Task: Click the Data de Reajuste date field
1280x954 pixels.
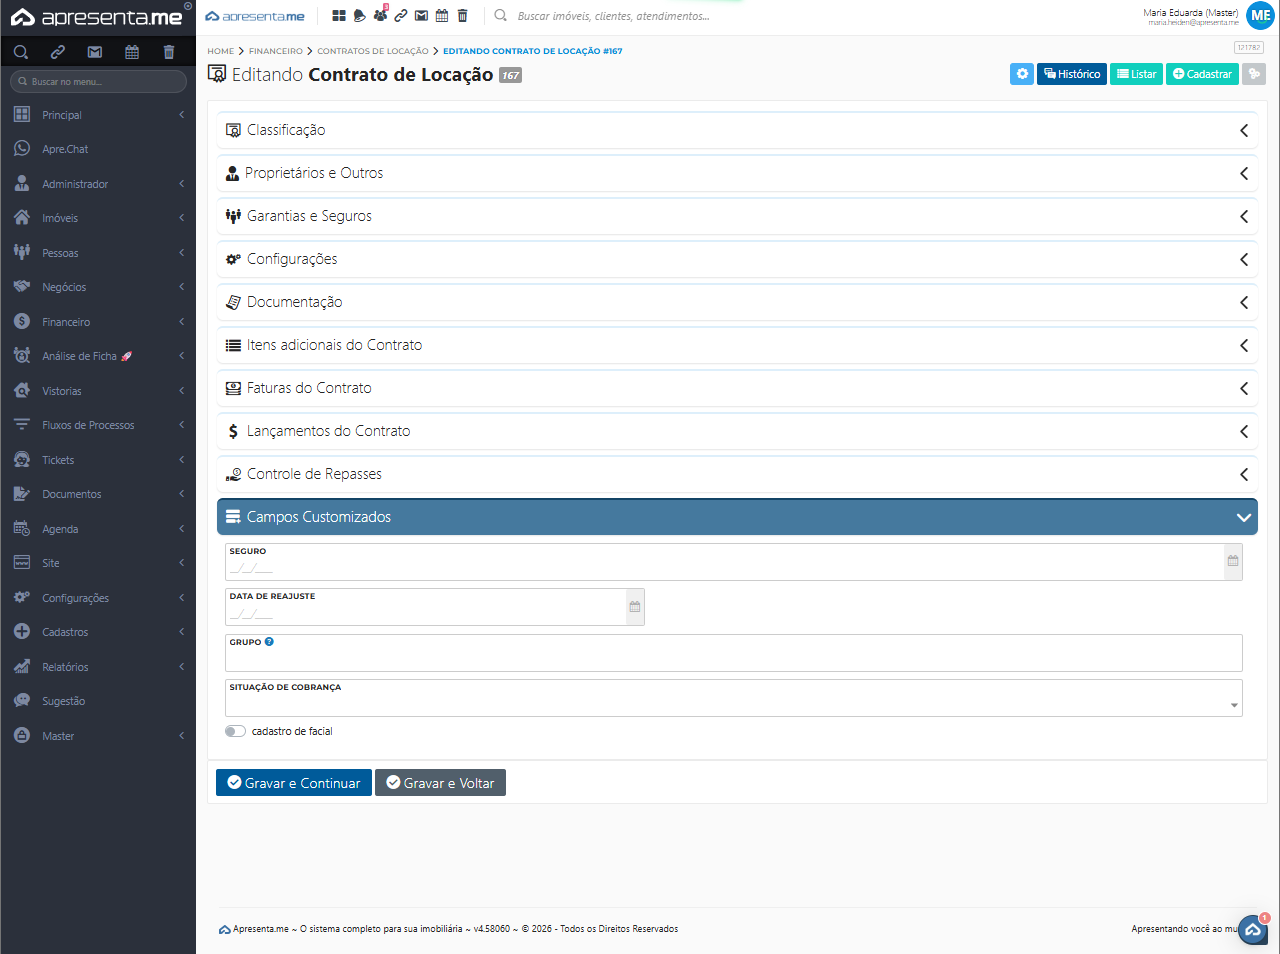Action: pyautogui.click(x=425, y=613)
